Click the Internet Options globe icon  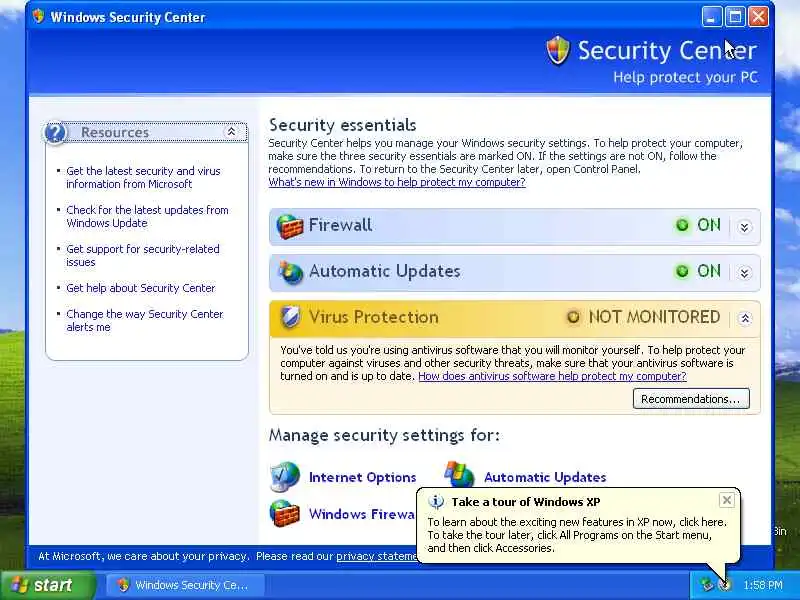[285, 477]
